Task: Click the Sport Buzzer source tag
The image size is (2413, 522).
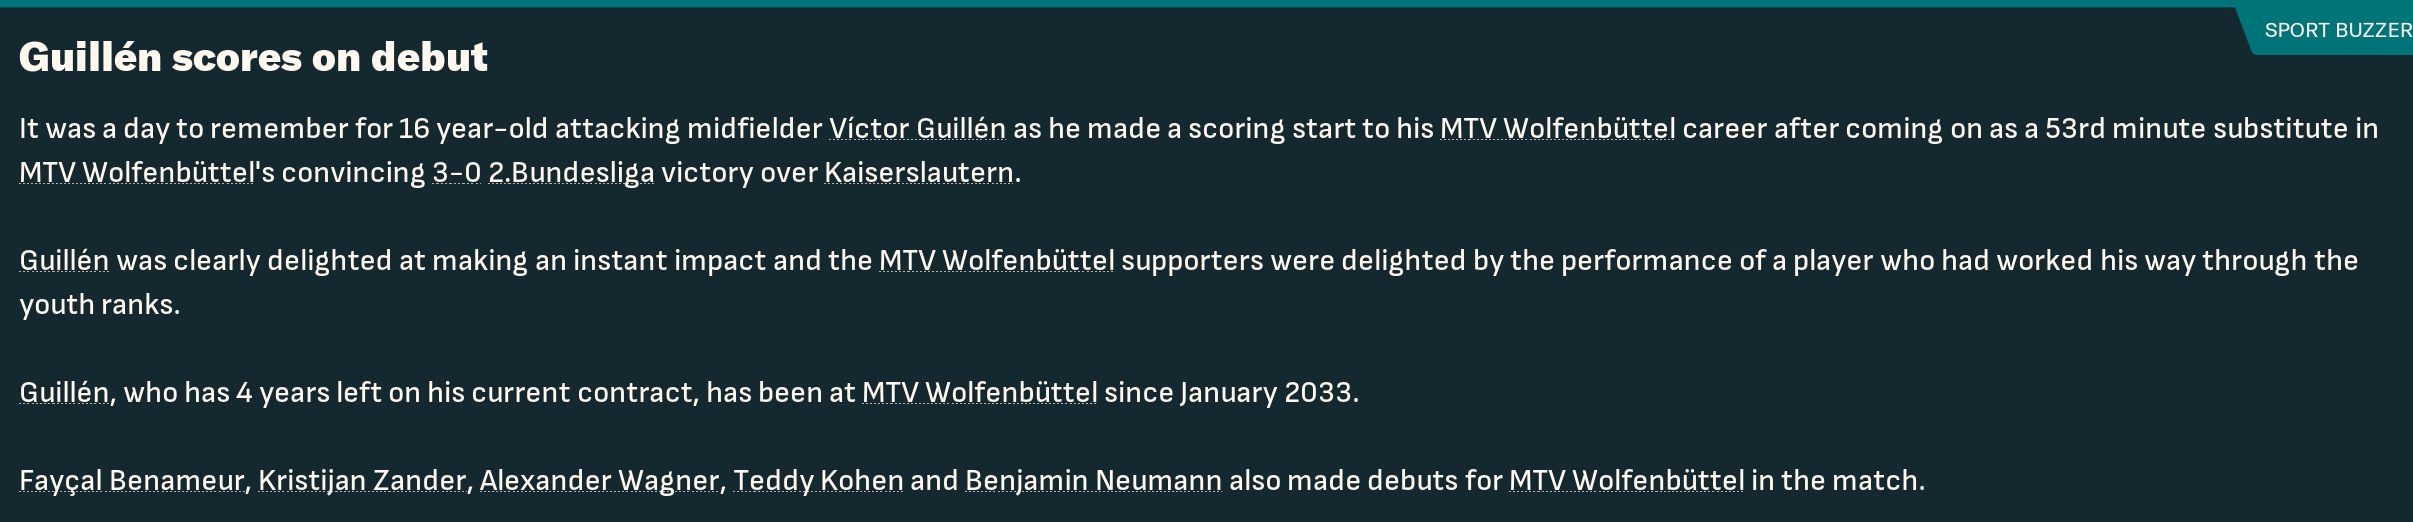Action: pos(2335,31)
